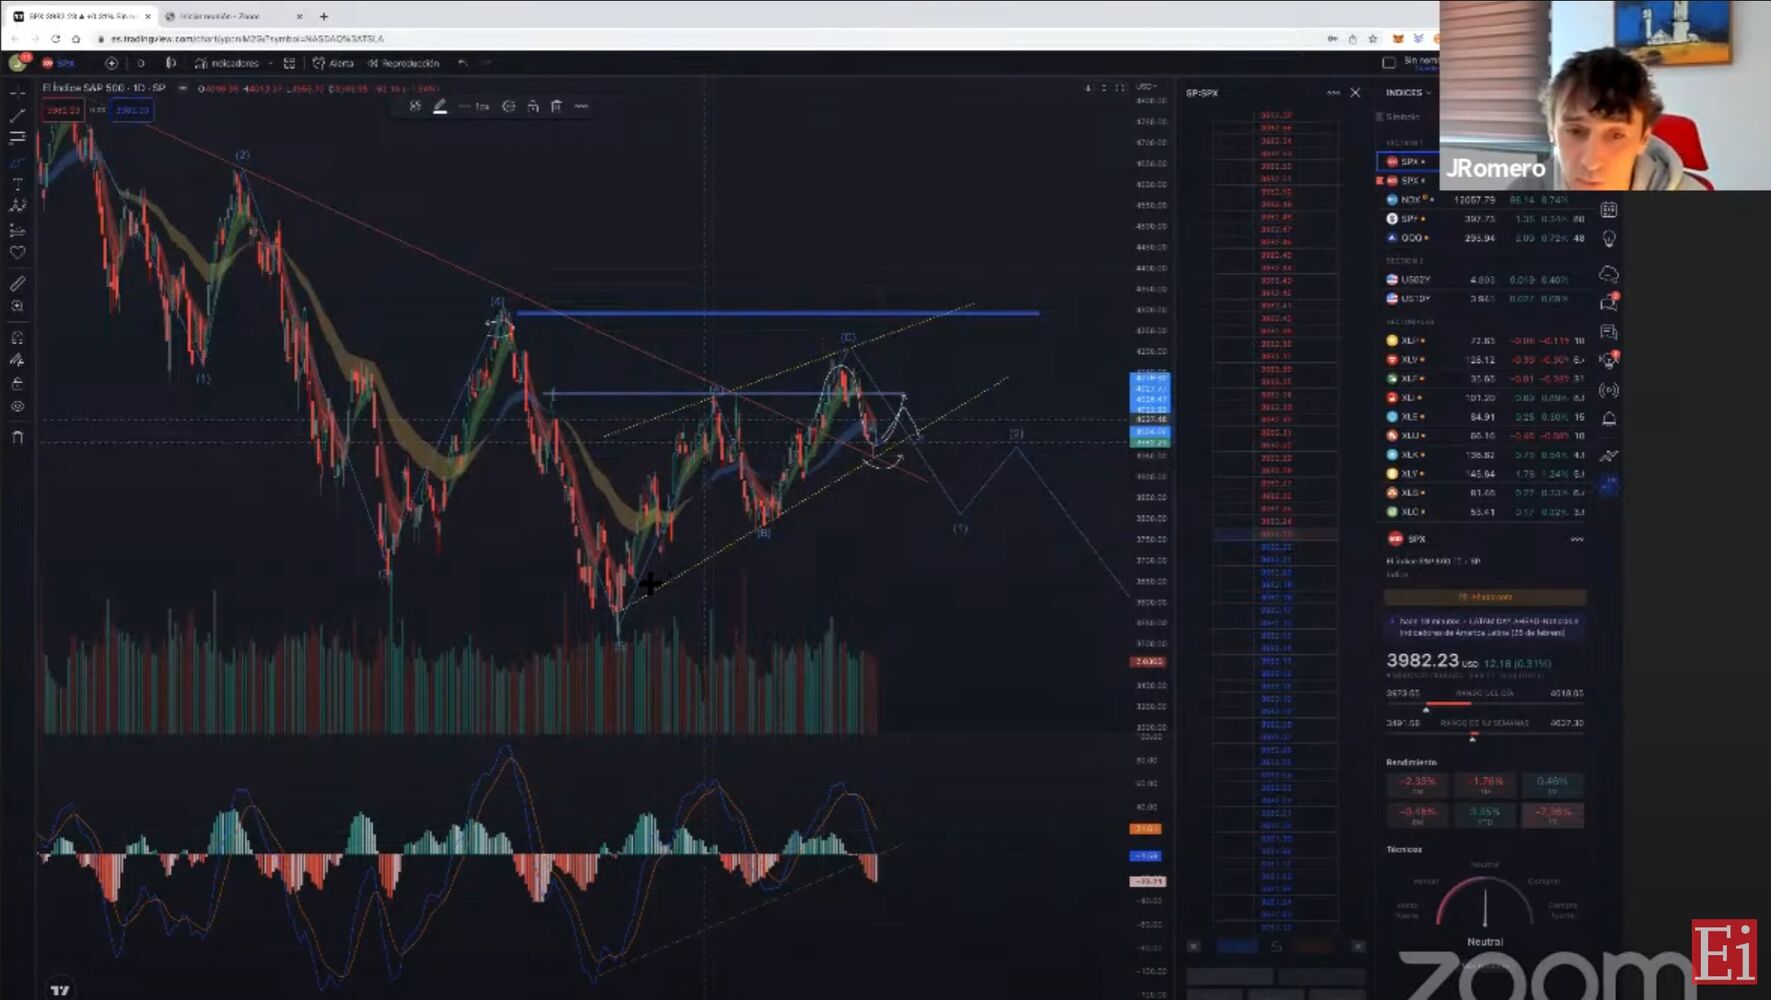1771x1000 pixels.
Task: Select NDX in the watchlist
Action: (1484, 200)
